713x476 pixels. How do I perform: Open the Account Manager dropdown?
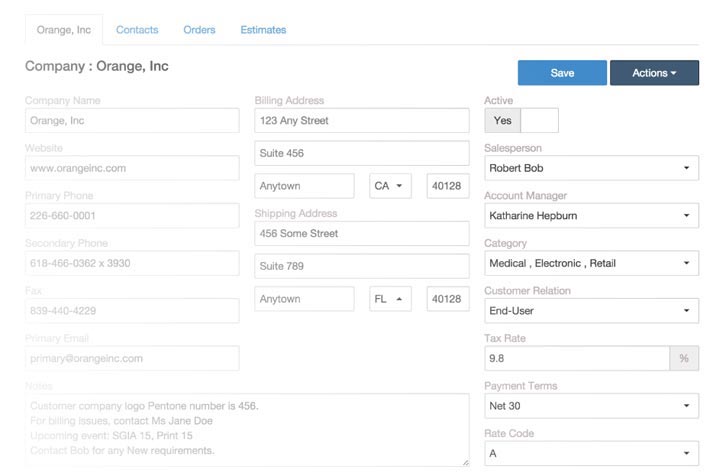pos(591,215)
